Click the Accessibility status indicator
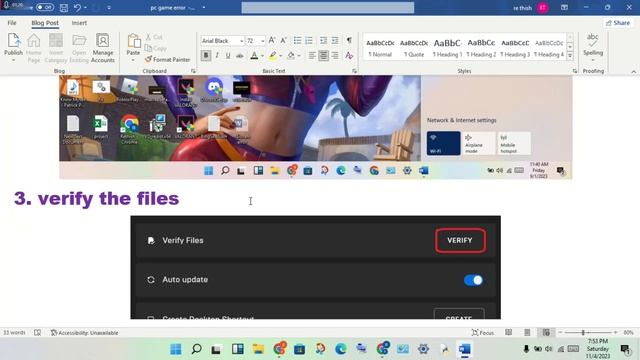Viewport: 640px width, 360px height. click(84, 333)
